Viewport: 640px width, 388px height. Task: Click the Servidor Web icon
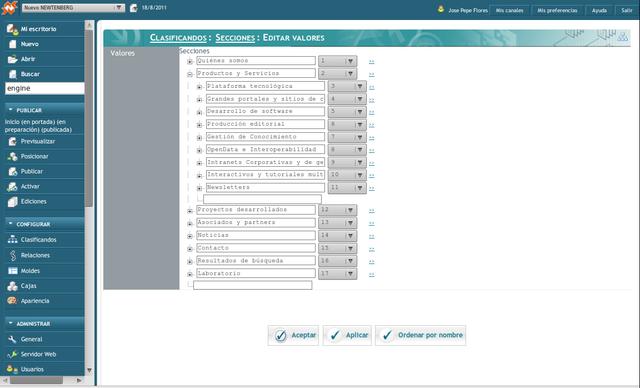[x=13, y=355]
